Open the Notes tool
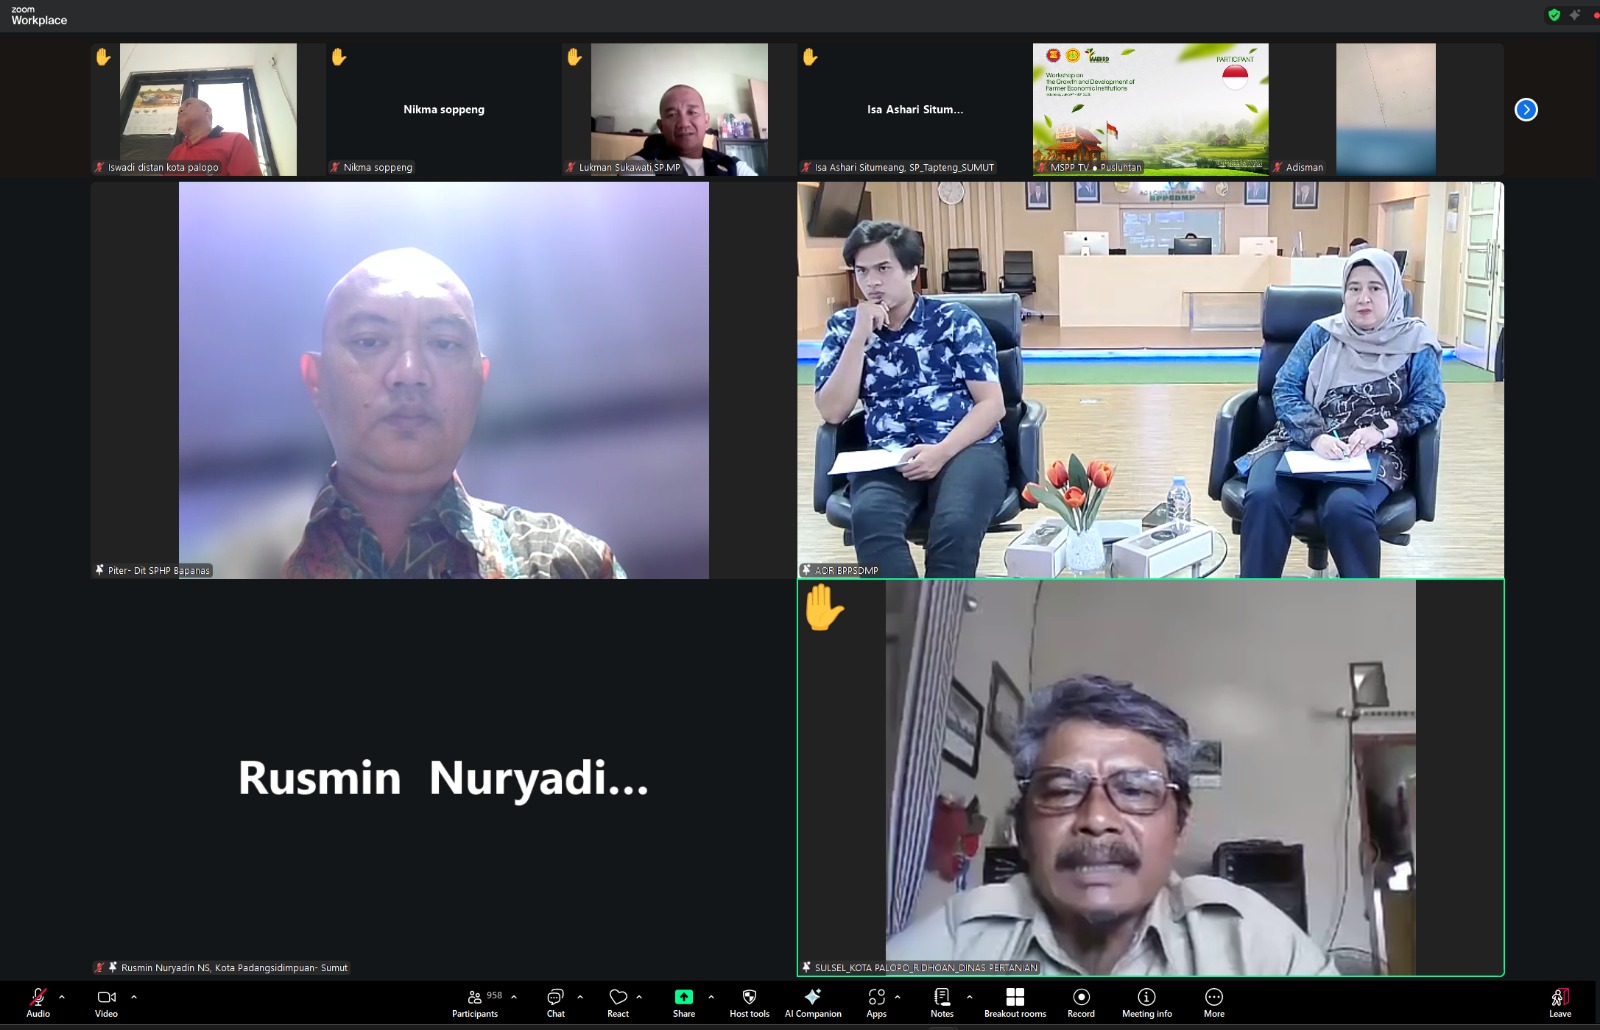The height and width of the screenshot is (1030, 1600). (942, 1002)
